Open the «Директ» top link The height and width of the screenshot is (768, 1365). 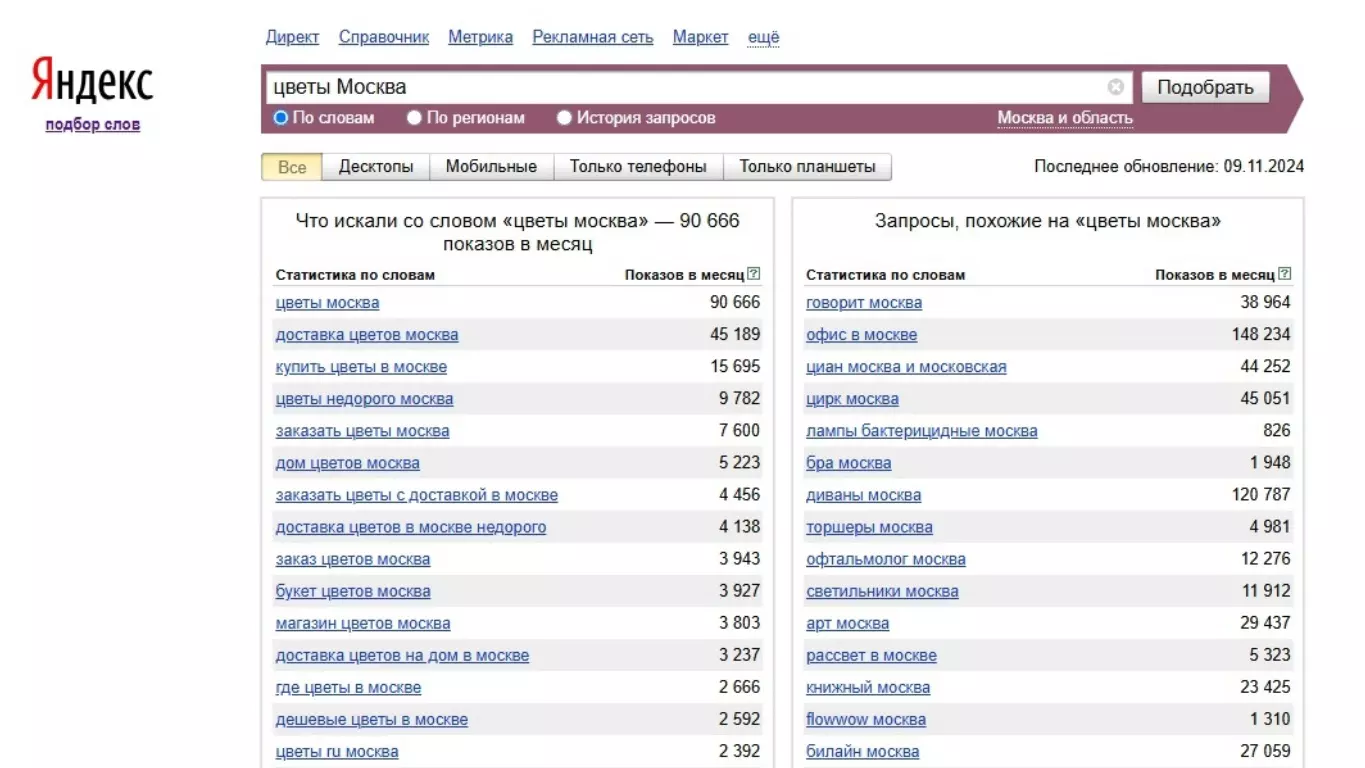pyautogui.click(x=292, y=37)
